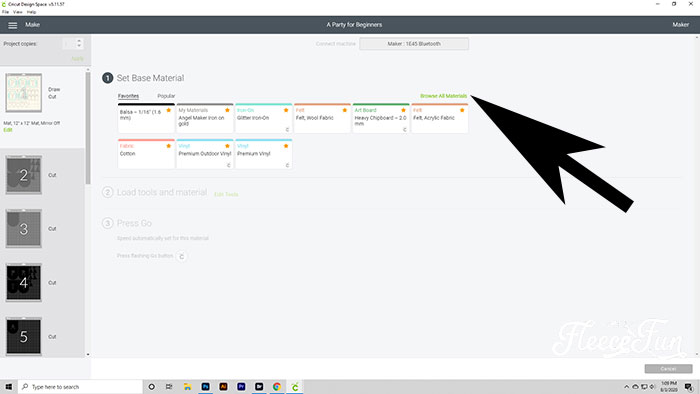Screen dimensions: 700x394
Task: Click the Maker label in header
Action: (680, 25)
